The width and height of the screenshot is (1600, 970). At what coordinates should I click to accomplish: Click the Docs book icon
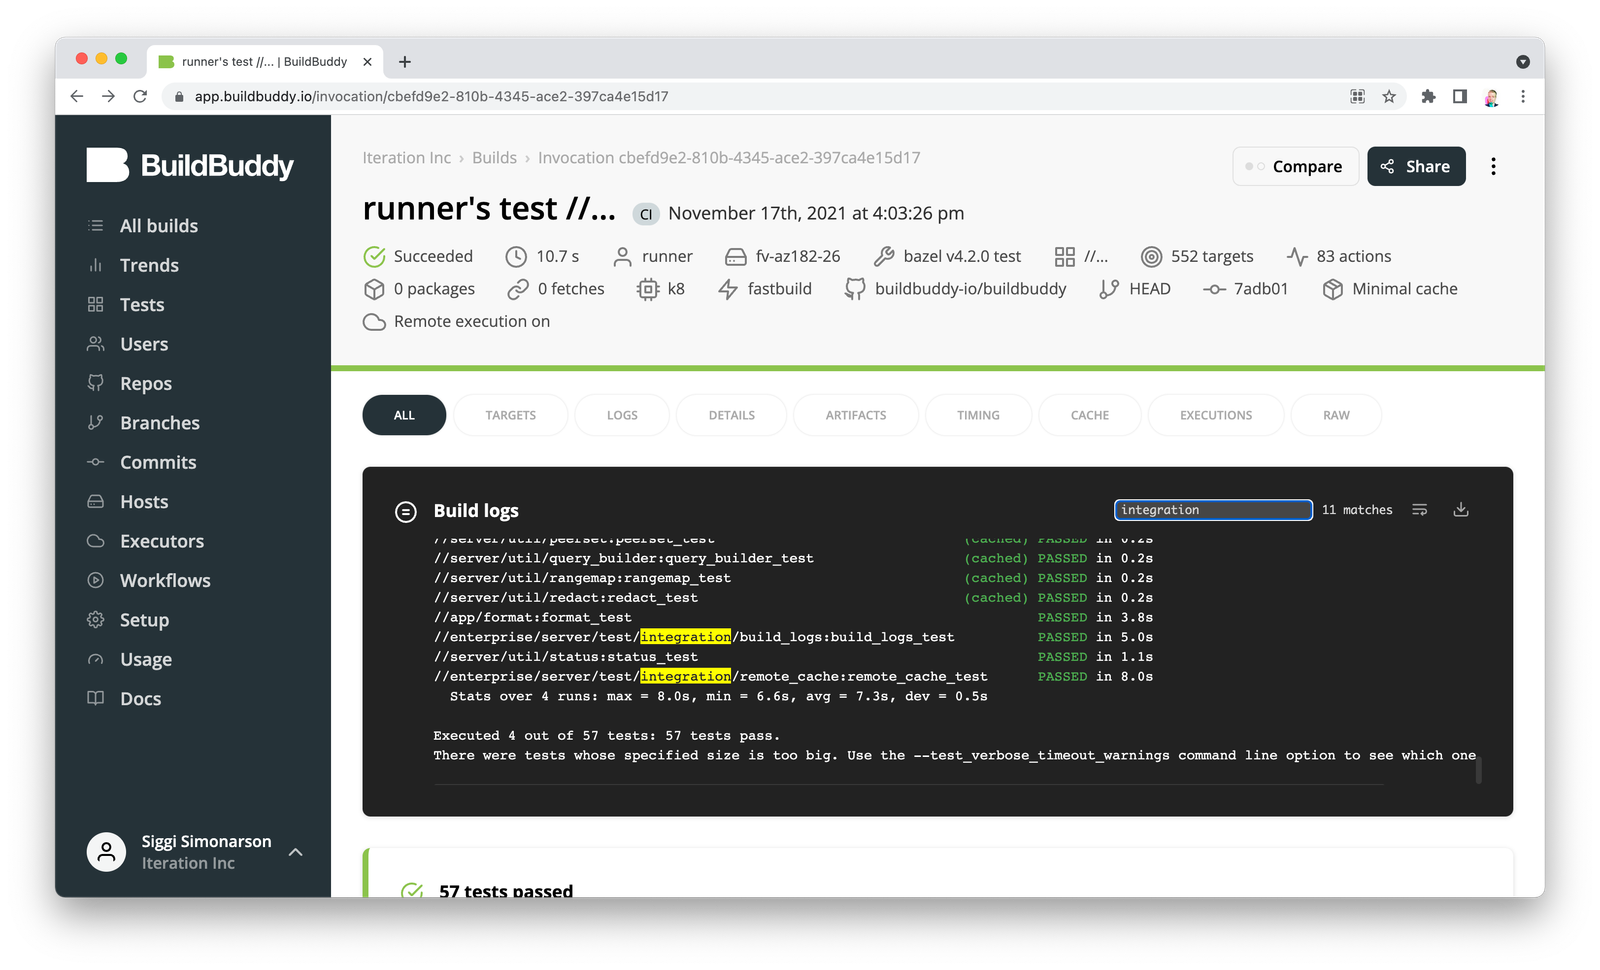coord(96,698)
